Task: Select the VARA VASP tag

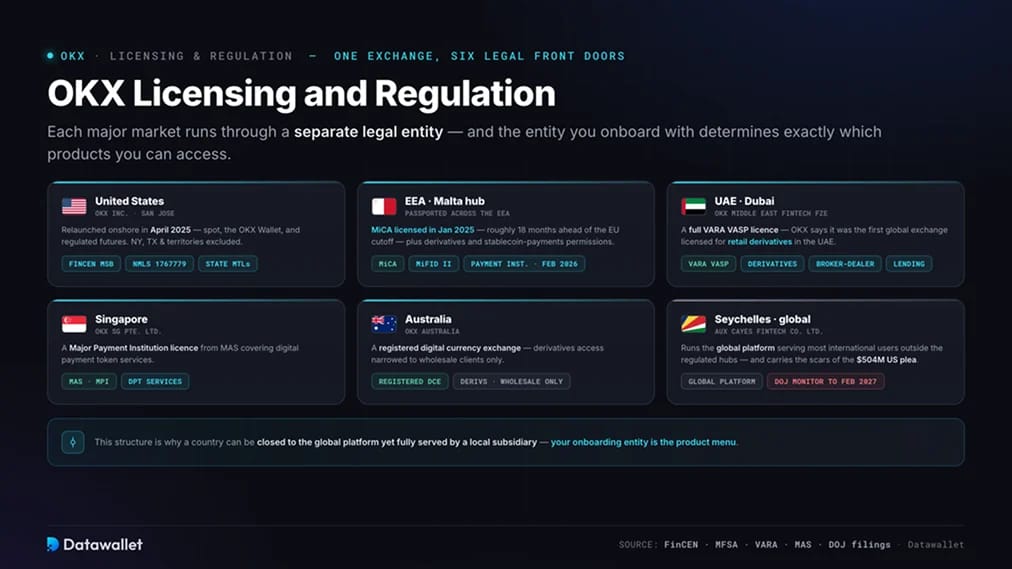Action: click(x=708, y=264)
